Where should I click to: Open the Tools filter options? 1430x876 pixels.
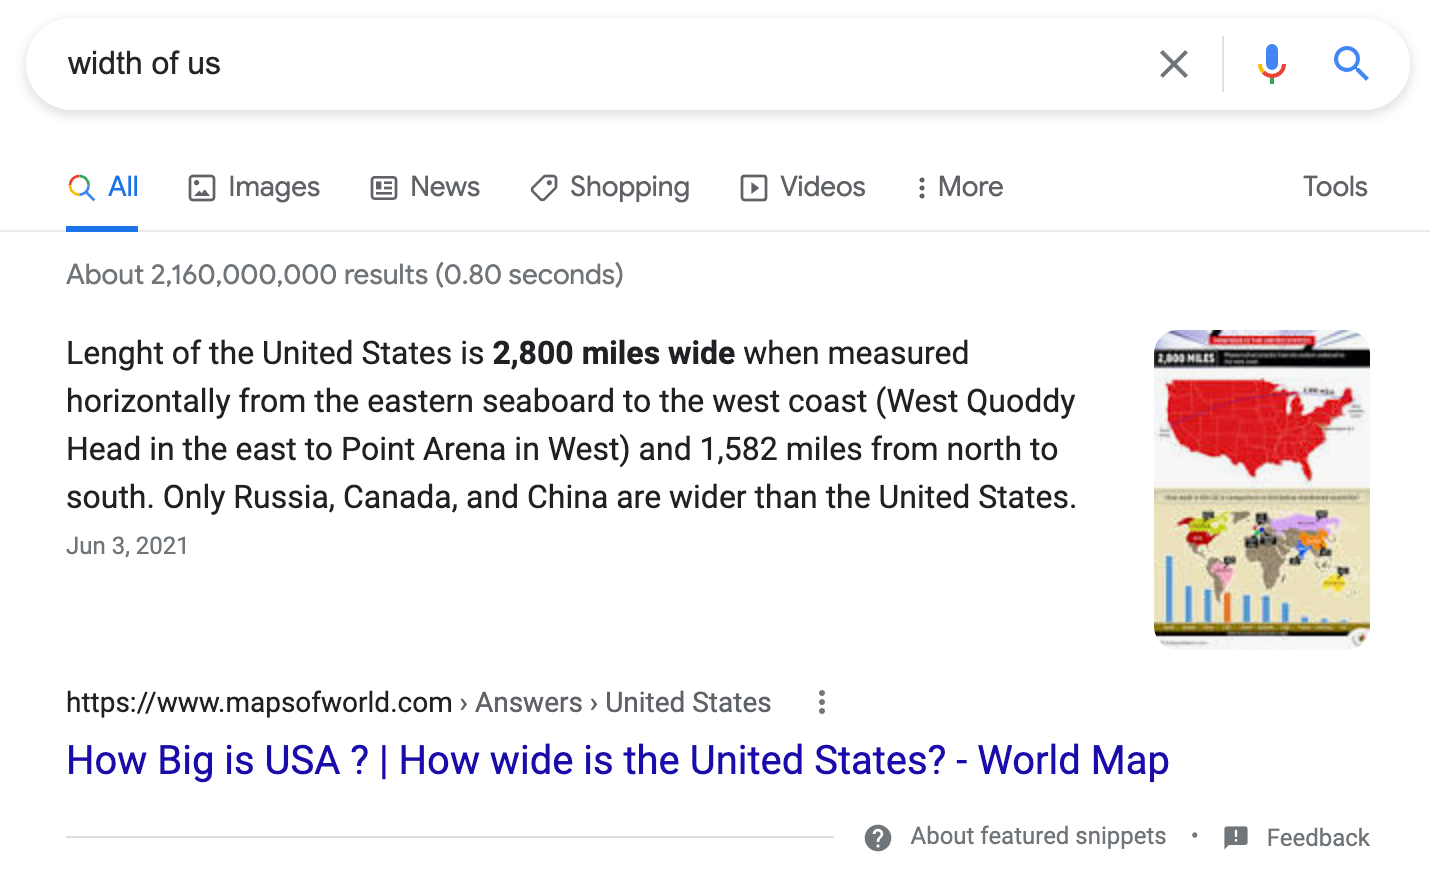pyautogui.click(x=1334, y=187)
